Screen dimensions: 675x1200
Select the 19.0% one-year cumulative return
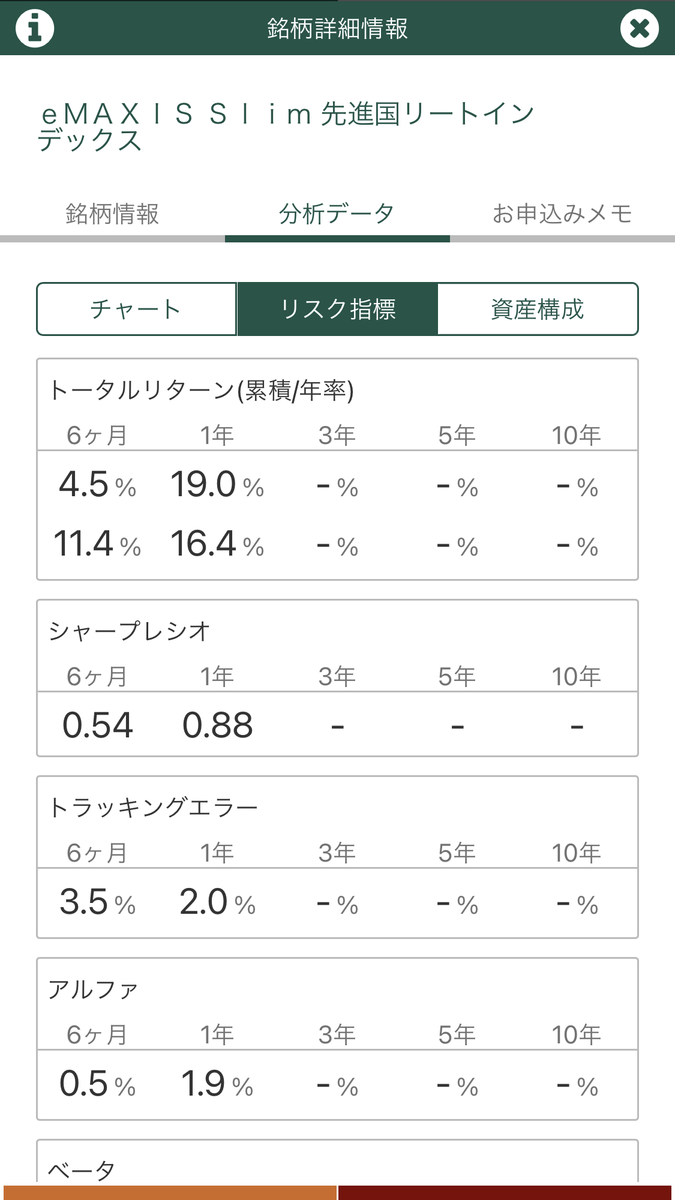(217, 486)
